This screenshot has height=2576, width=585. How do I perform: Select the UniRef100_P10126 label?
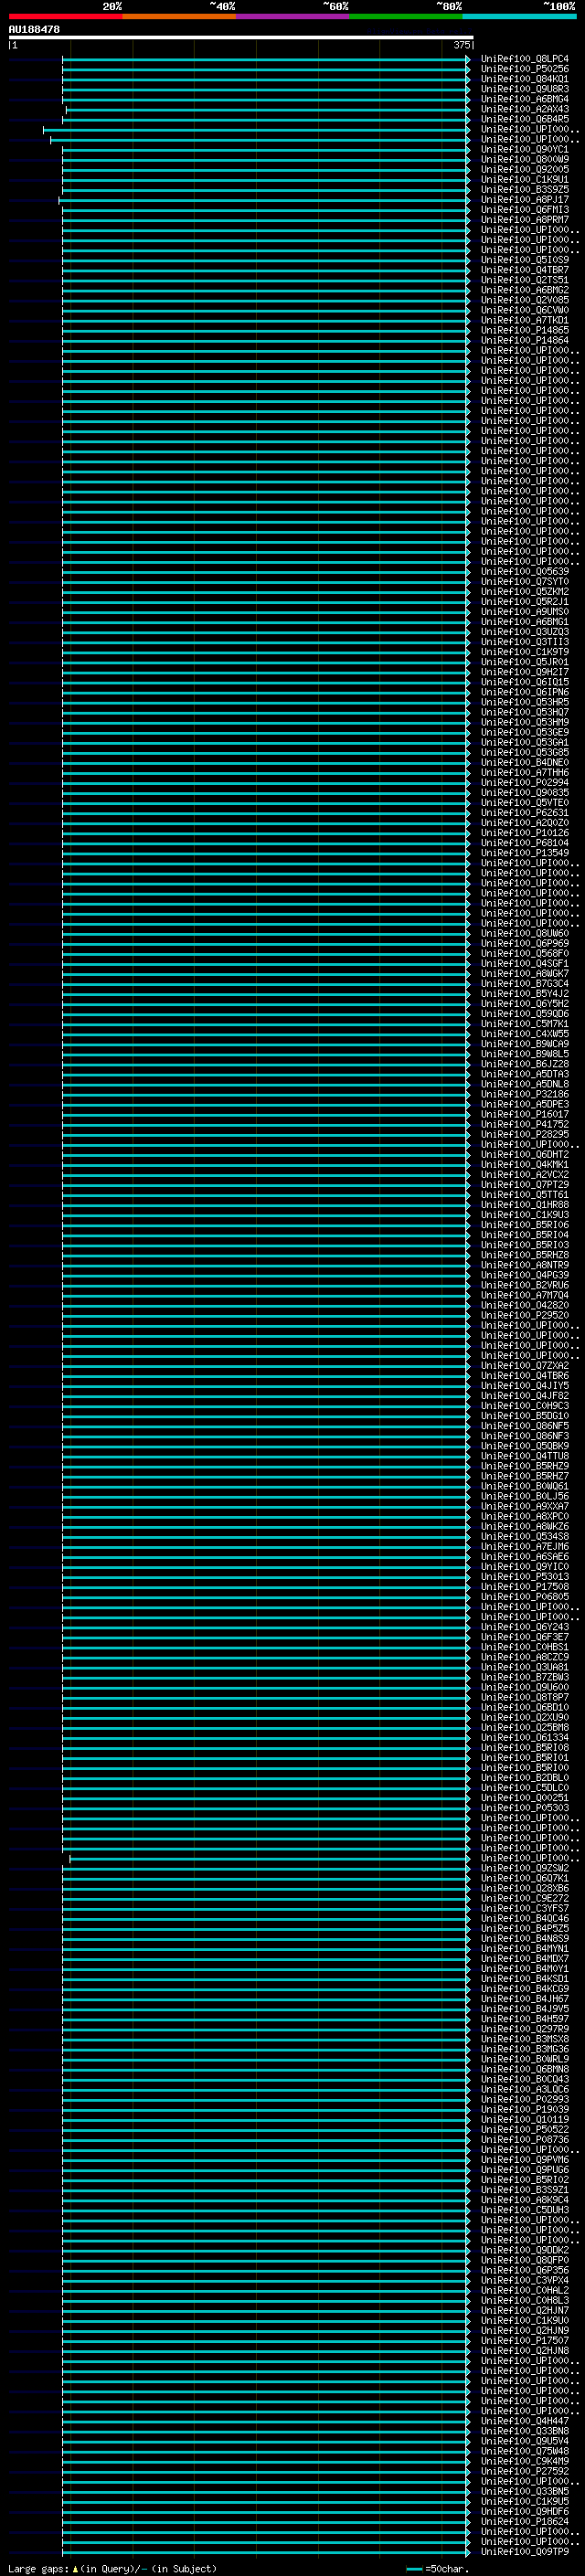click(525, 833)
